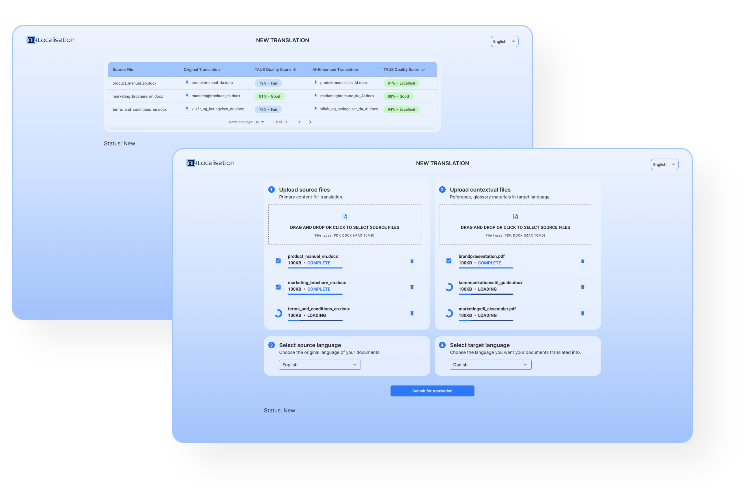Click the upload icon in source files dropzone
Screen dimensions: 747x488
[344, 216]
